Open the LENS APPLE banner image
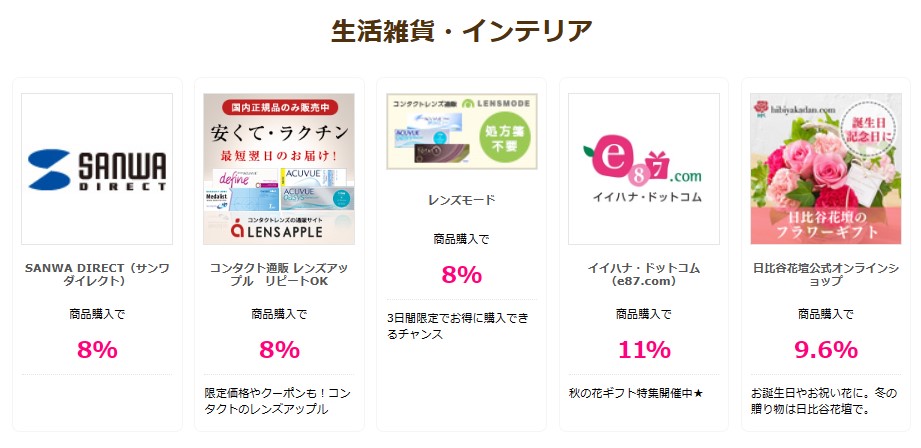The width and height of the screenshot is (921, 448). 279,169
